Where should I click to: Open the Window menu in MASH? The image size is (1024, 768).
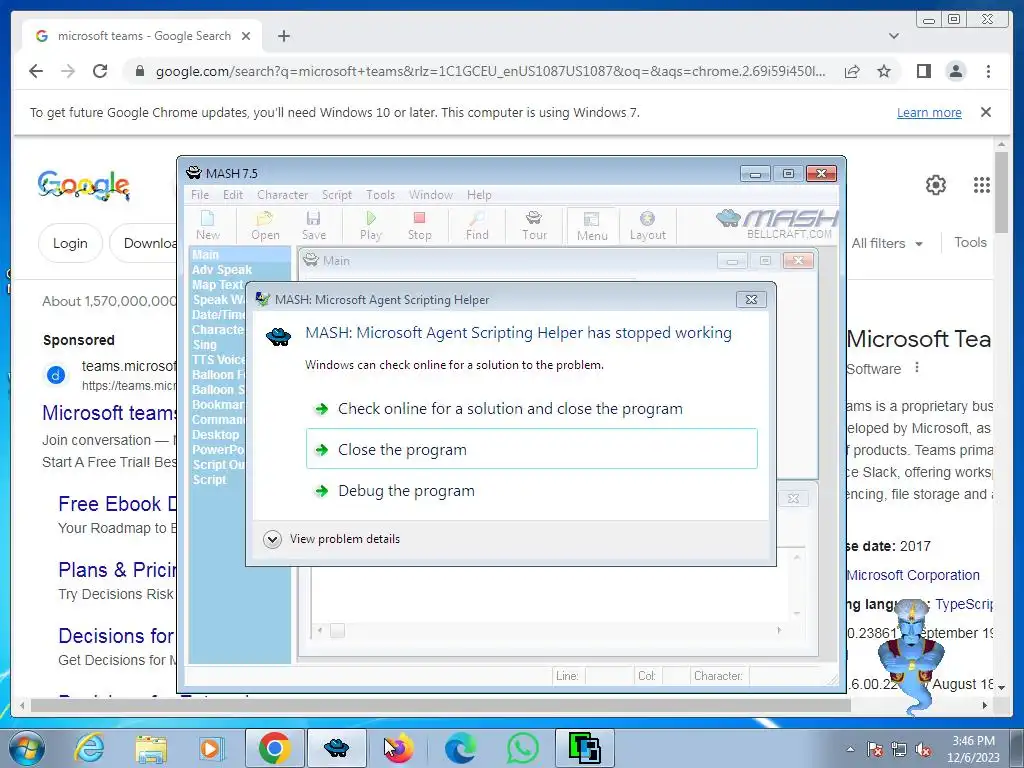430,195
